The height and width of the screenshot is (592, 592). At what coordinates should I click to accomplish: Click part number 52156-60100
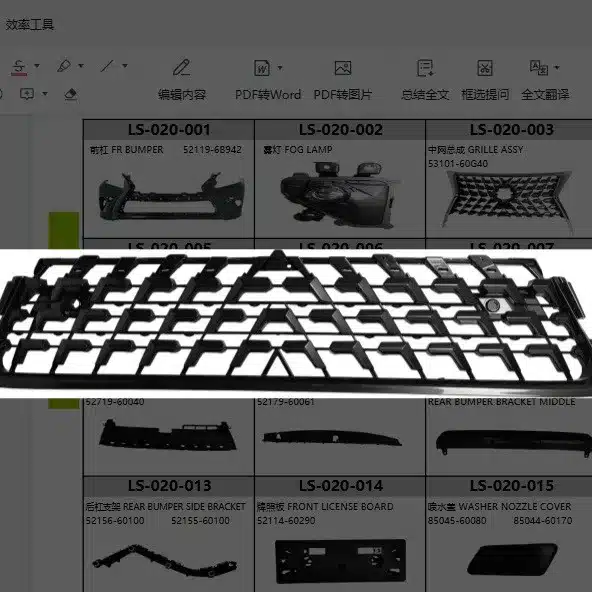click(115, 521)
